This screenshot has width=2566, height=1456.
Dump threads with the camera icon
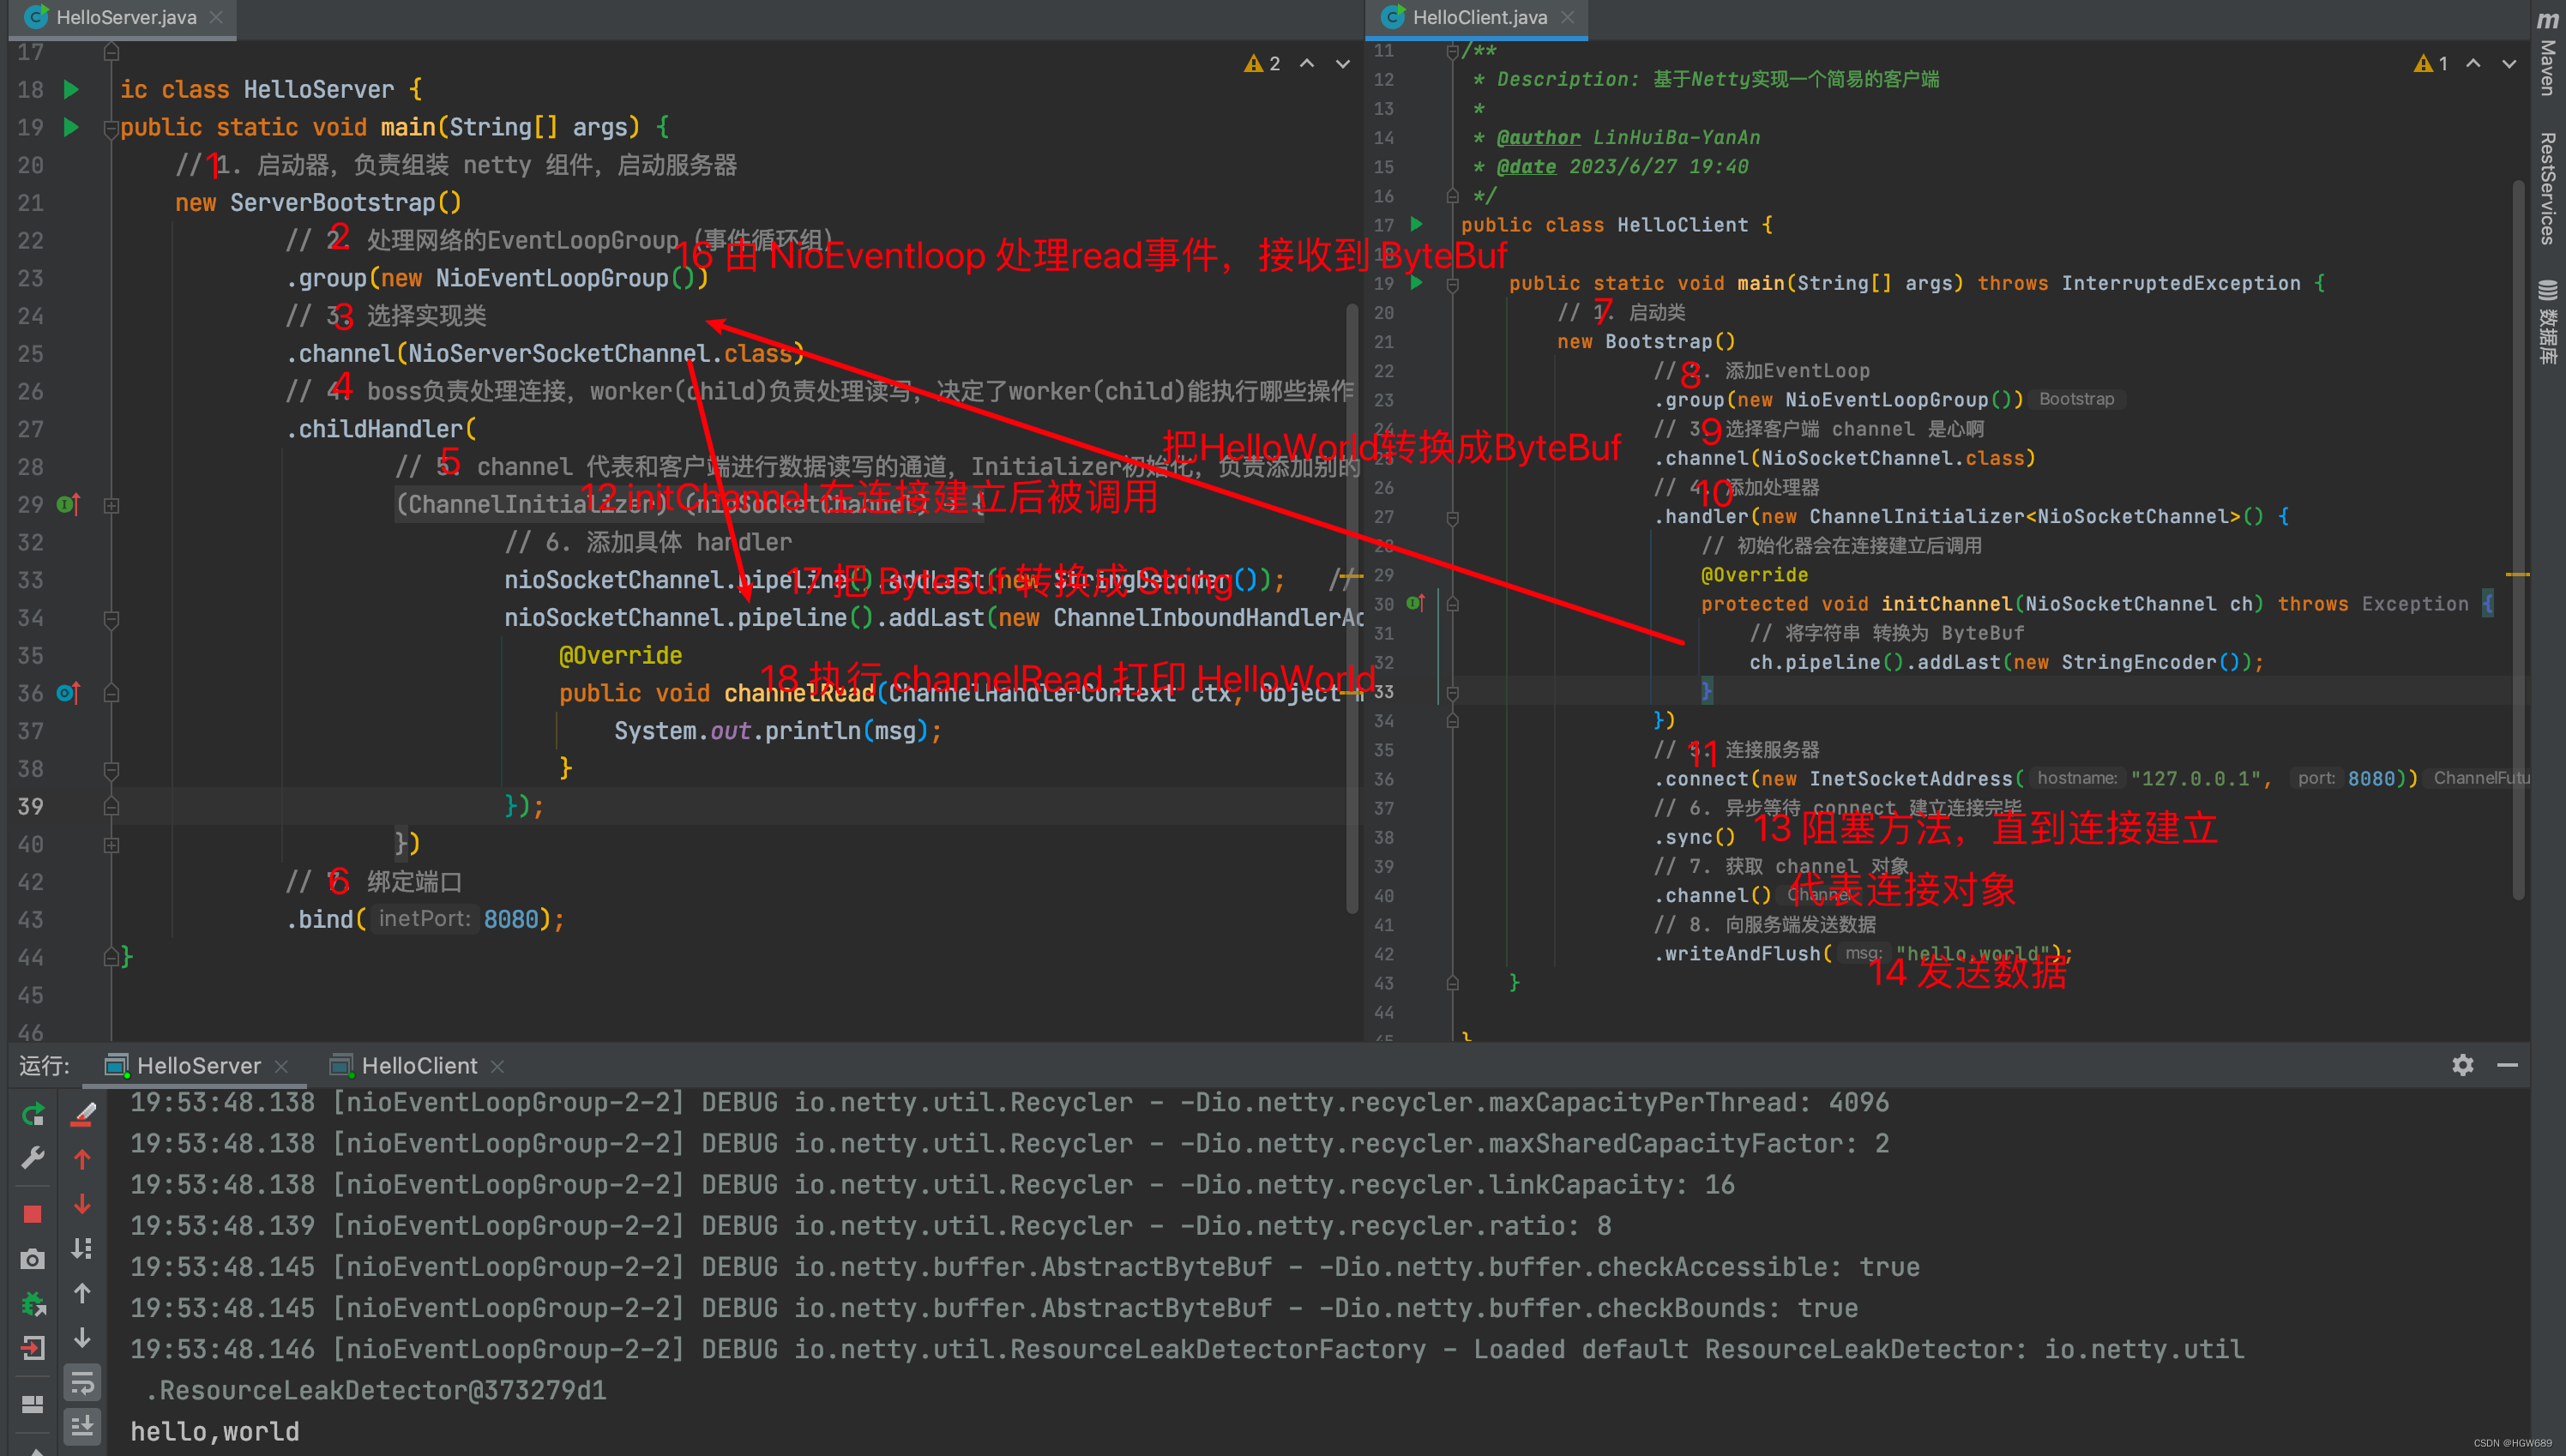[x=33, y=1259]
